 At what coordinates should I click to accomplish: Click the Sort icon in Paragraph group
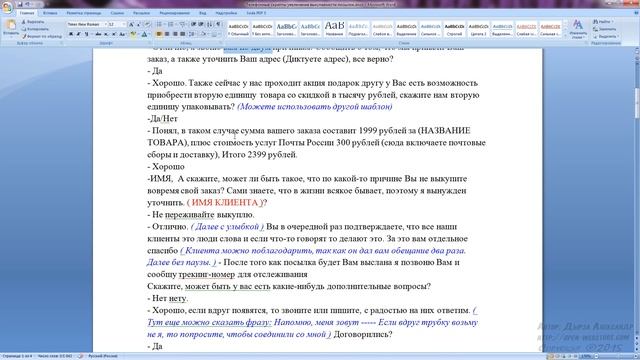(x=210, y=24)
